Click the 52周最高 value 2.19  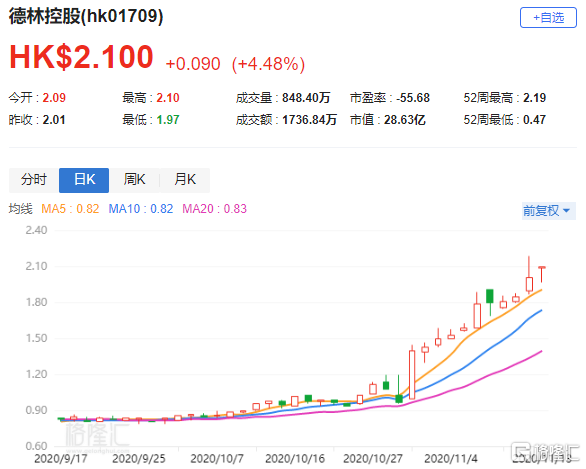coord(534,98)
